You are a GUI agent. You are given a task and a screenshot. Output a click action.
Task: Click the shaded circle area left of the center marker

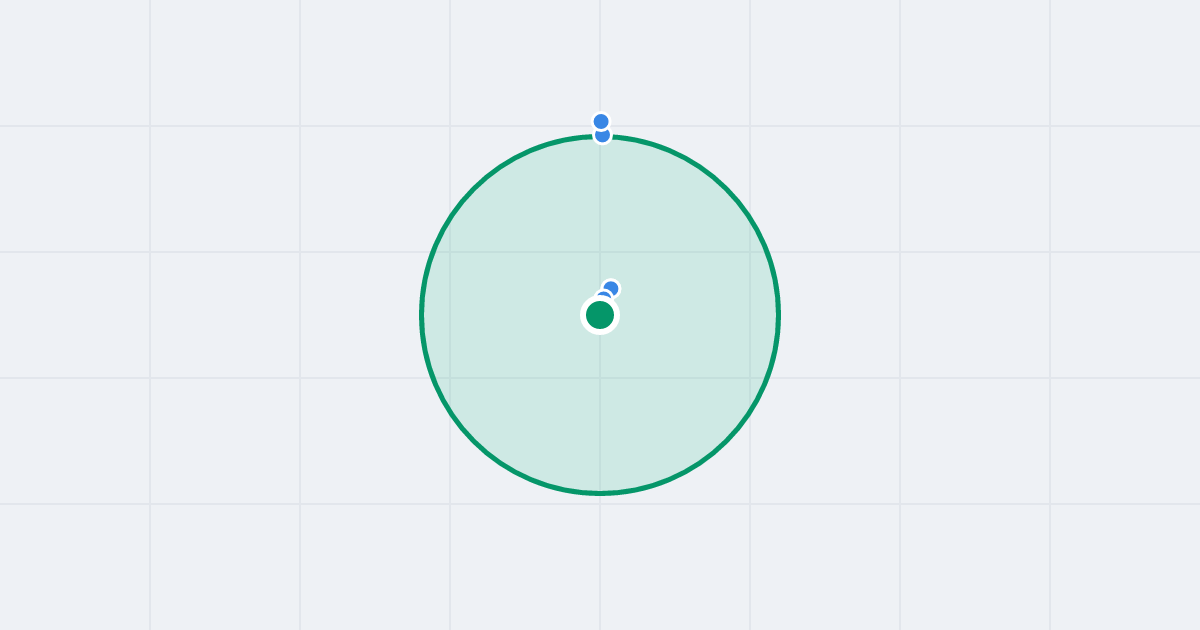coord(500,315)
